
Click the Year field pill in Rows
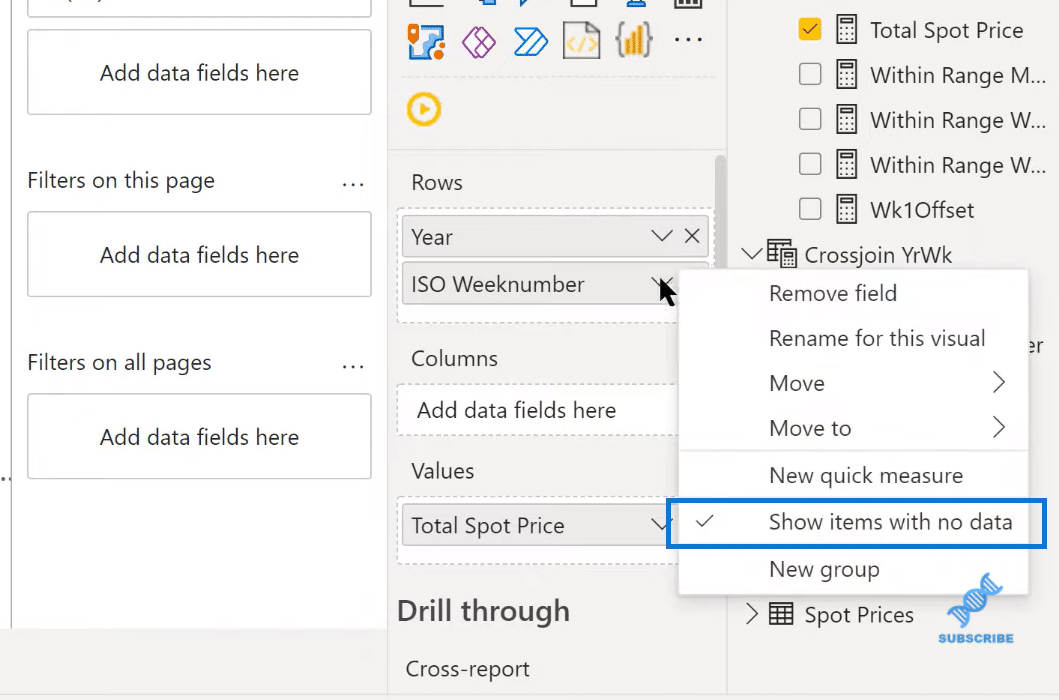(x=555, y=236)
